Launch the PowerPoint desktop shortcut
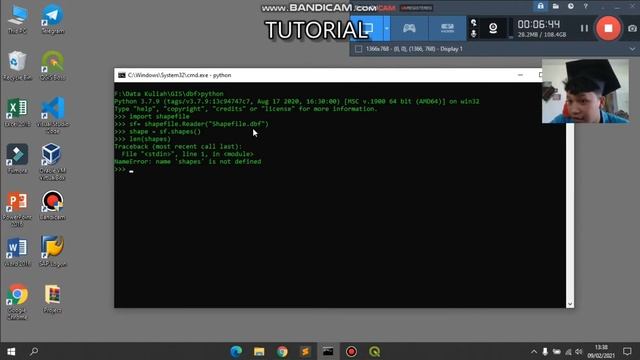Image resolution: width=640 pixels, height=360 pixels. [18, 208]
